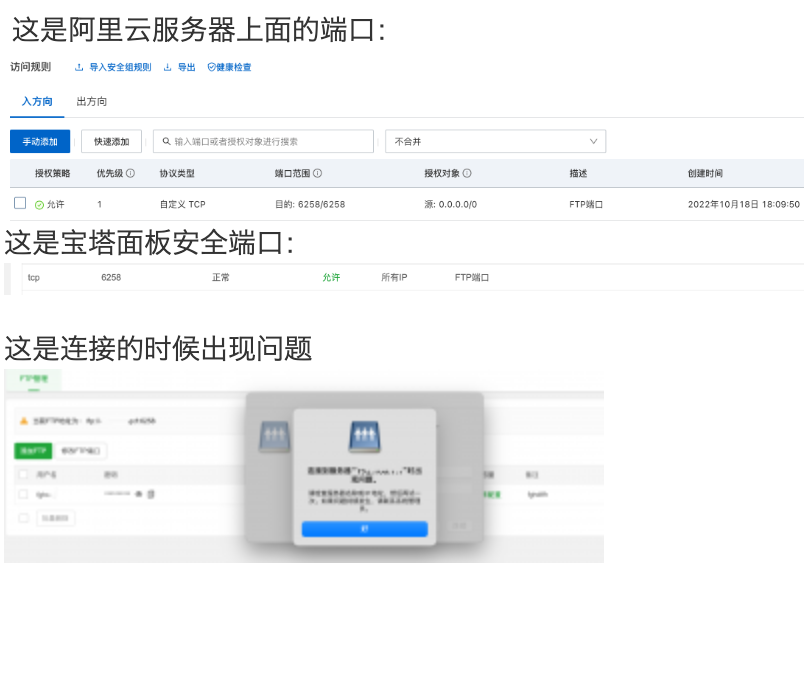Click the green 允许 text in Baota row
The image size is (804, 700).
[331, 277]
